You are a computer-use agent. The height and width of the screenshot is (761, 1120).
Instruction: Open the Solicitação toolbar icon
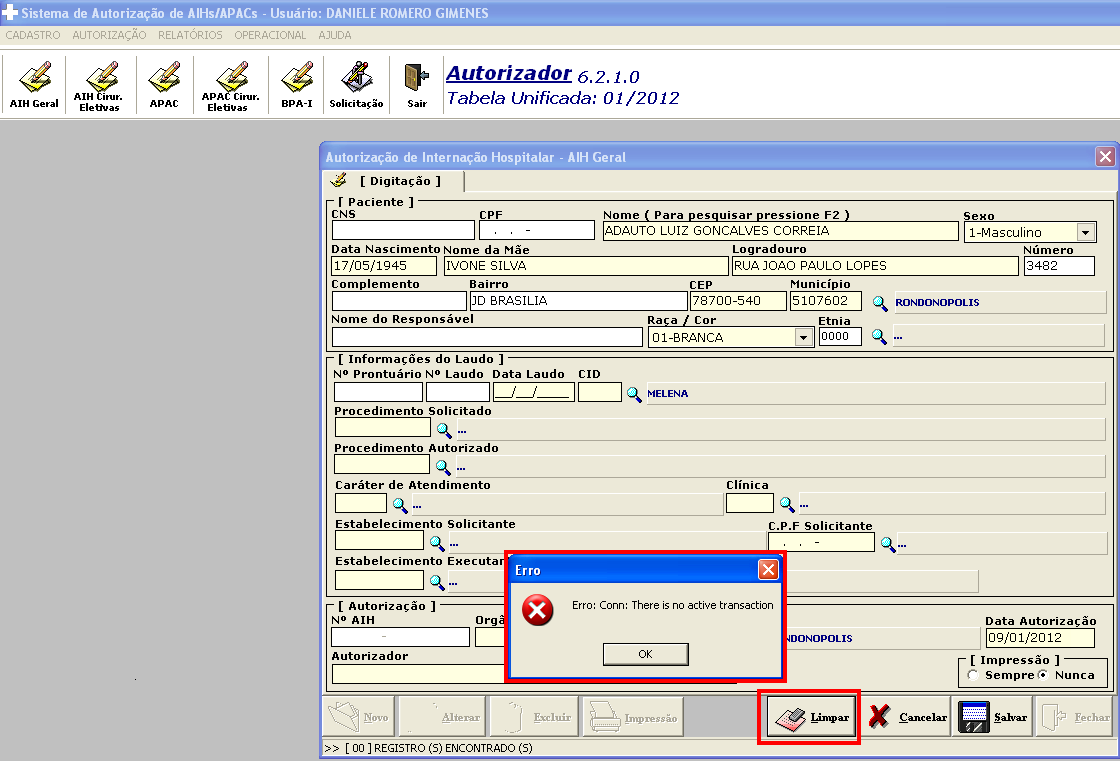[x=356, y=84]
